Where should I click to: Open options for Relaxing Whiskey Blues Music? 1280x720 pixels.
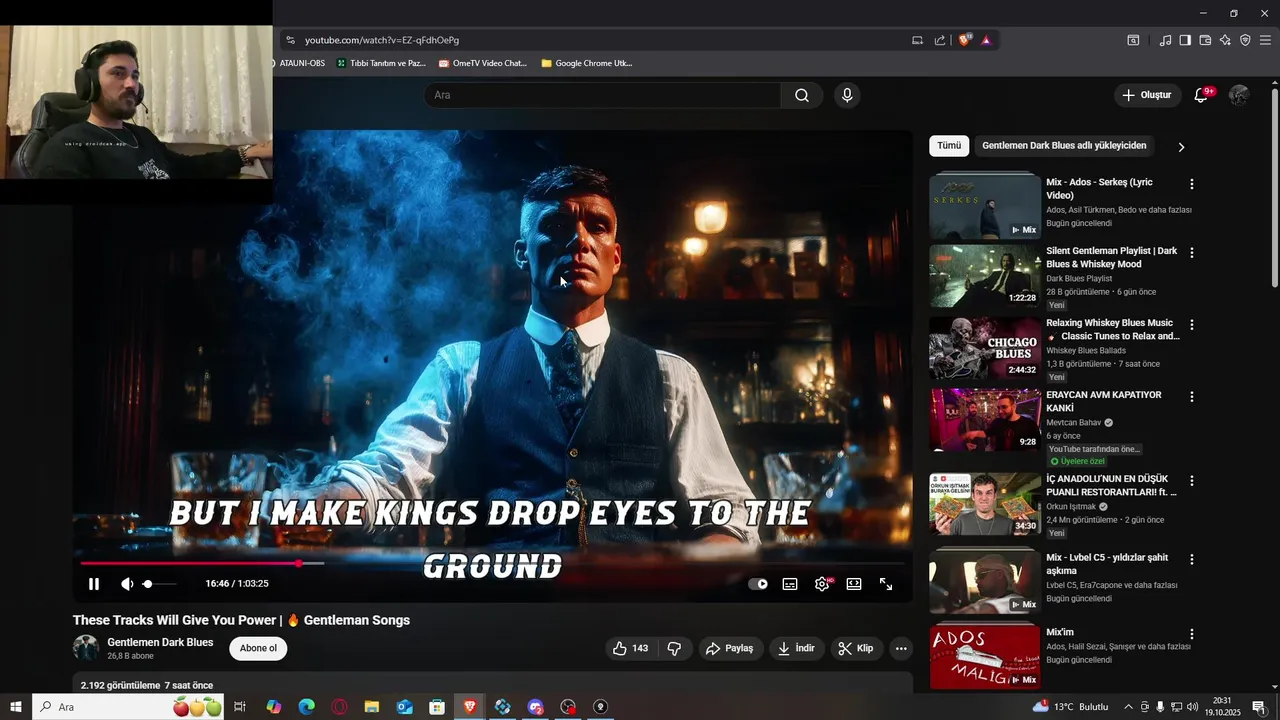point(1191,324)
